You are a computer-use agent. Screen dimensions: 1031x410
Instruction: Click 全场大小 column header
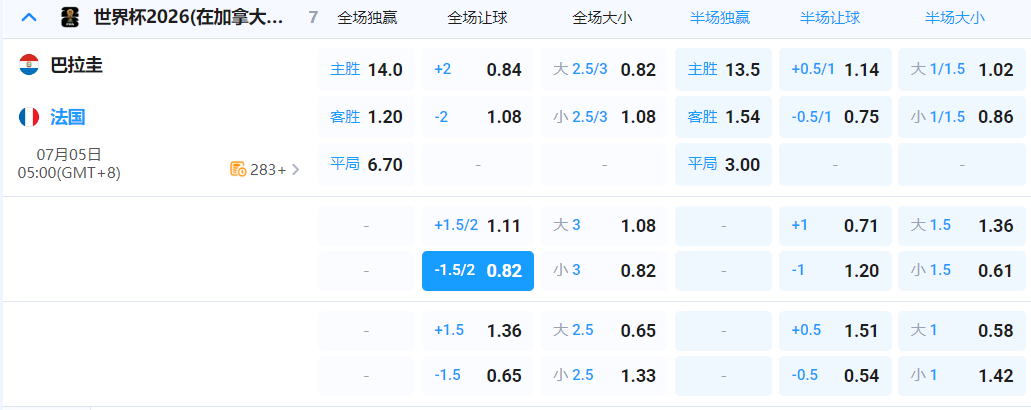click(602, 18)
